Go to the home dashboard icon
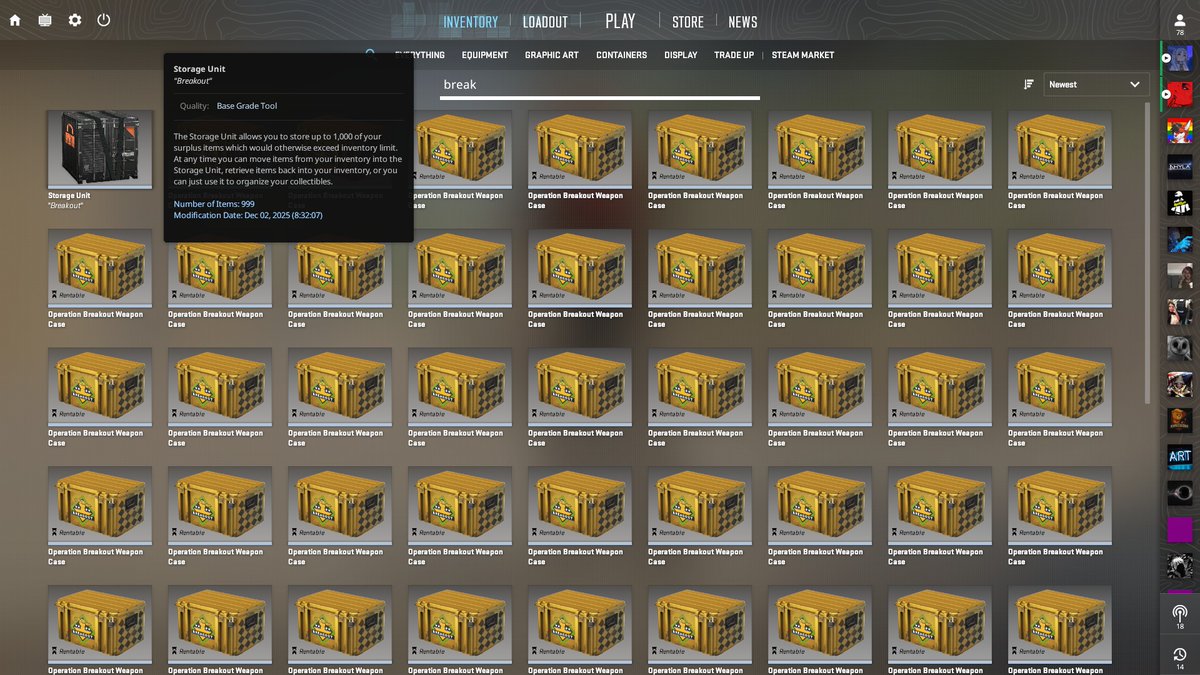Image resolution: width=1200 pixels, height=675 pixels. point(15,20)
